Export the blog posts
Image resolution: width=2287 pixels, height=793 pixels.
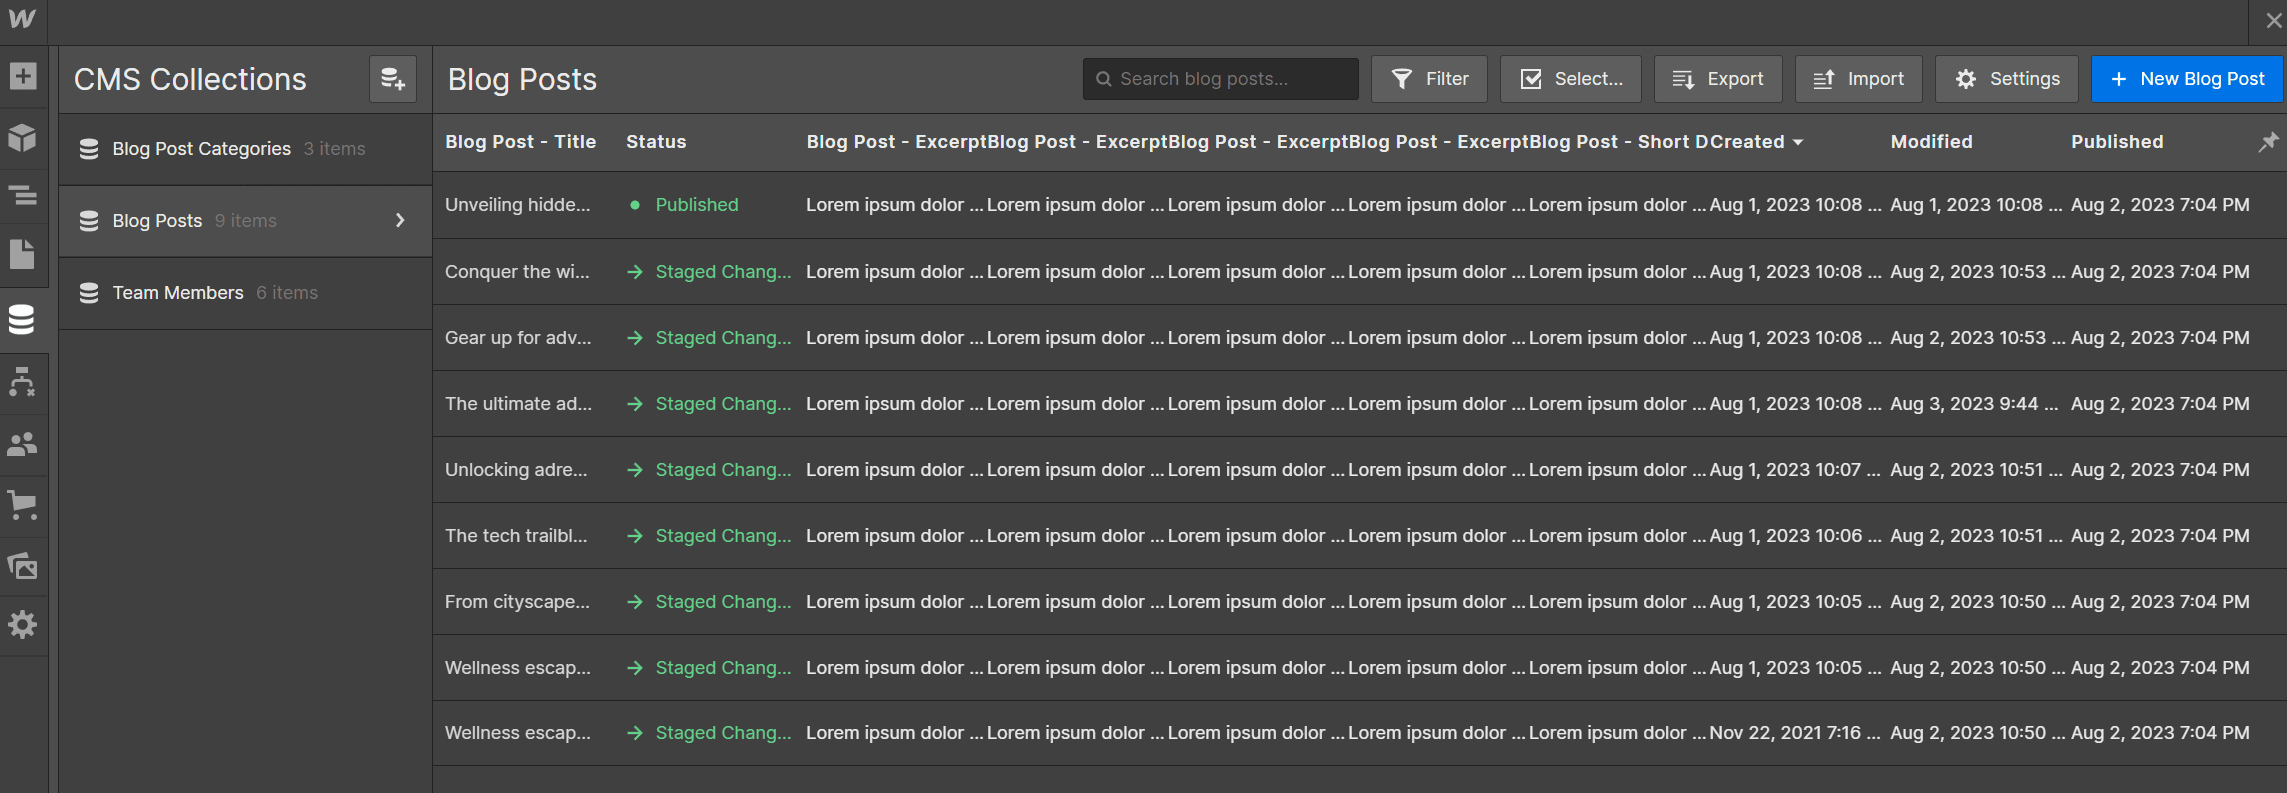pos(1718,79)
